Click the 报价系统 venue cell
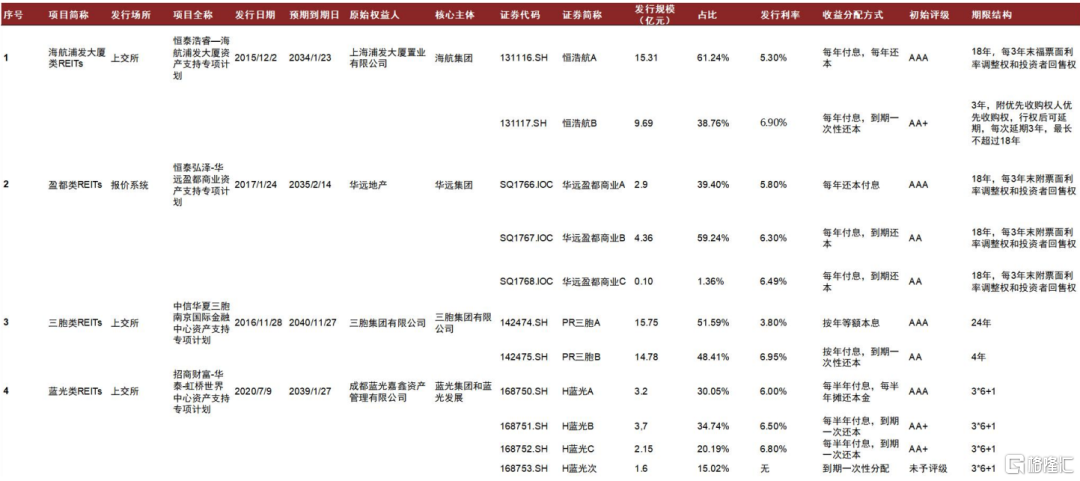 pyautogui.click(x=129, y=185)
